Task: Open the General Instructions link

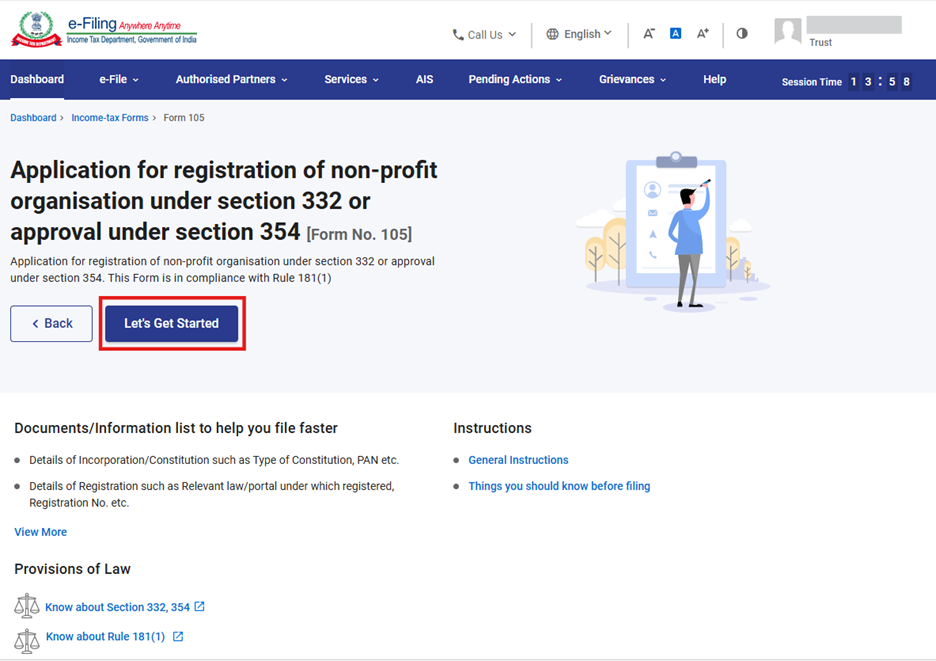Action: pyautogui.click(x=518, y=460)
